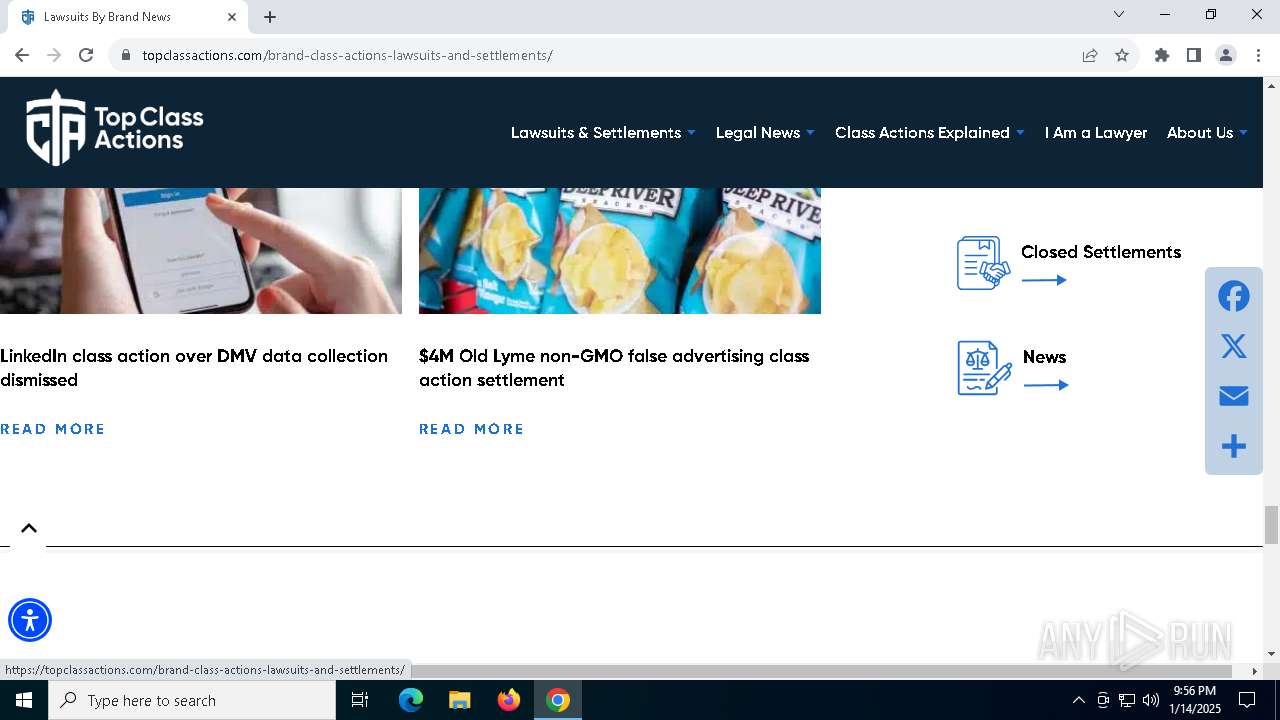View site information lock icon
1280x720 pixels.
(126, 55)
